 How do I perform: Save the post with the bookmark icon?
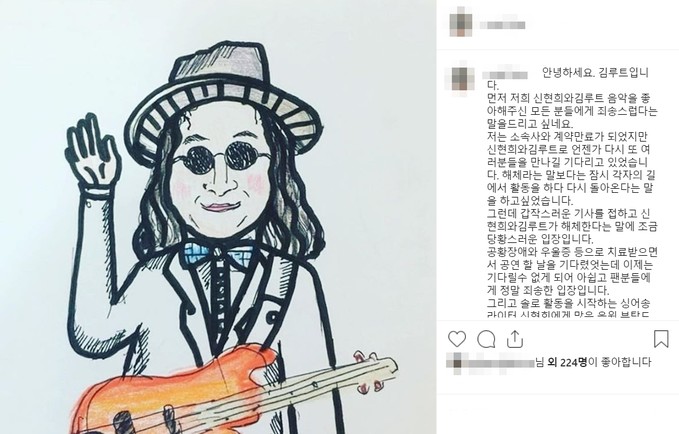tap(661, 339)
